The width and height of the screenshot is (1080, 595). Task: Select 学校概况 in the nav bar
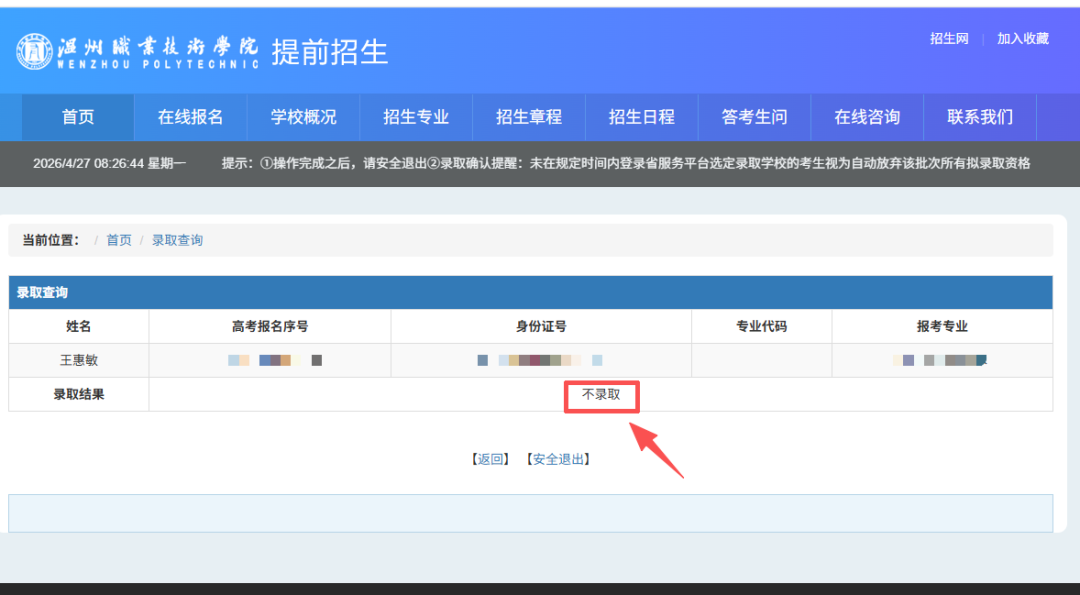(303, 117)
